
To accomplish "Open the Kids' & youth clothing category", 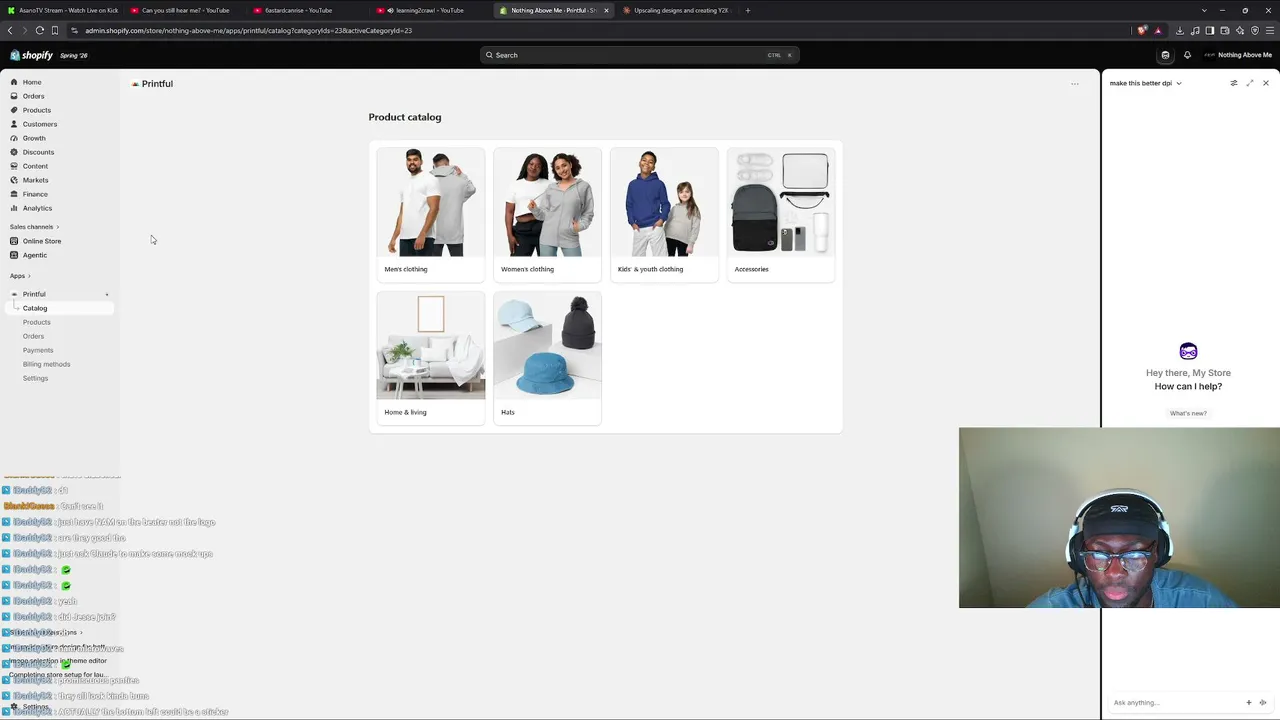I will [664, 214].
